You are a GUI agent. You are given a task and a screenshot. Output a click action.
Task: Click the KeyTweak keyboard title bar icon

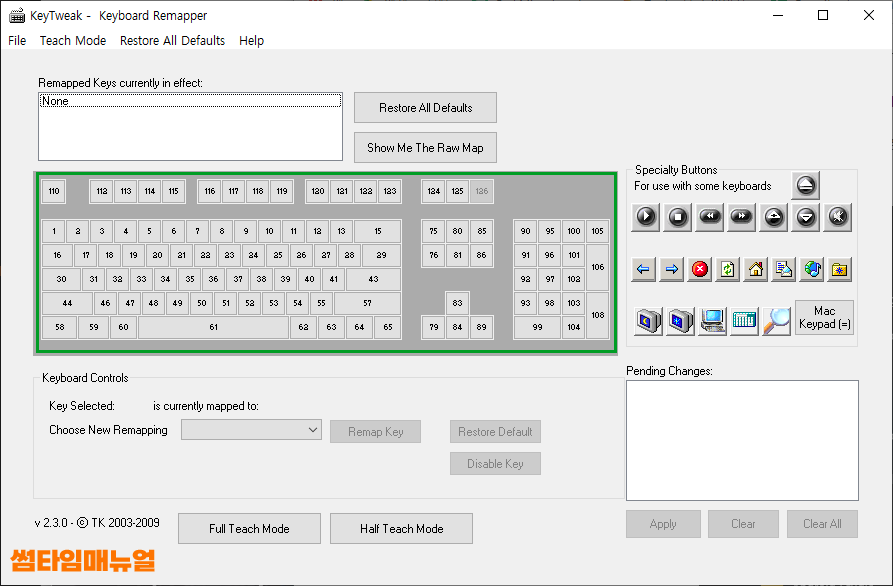17,15
